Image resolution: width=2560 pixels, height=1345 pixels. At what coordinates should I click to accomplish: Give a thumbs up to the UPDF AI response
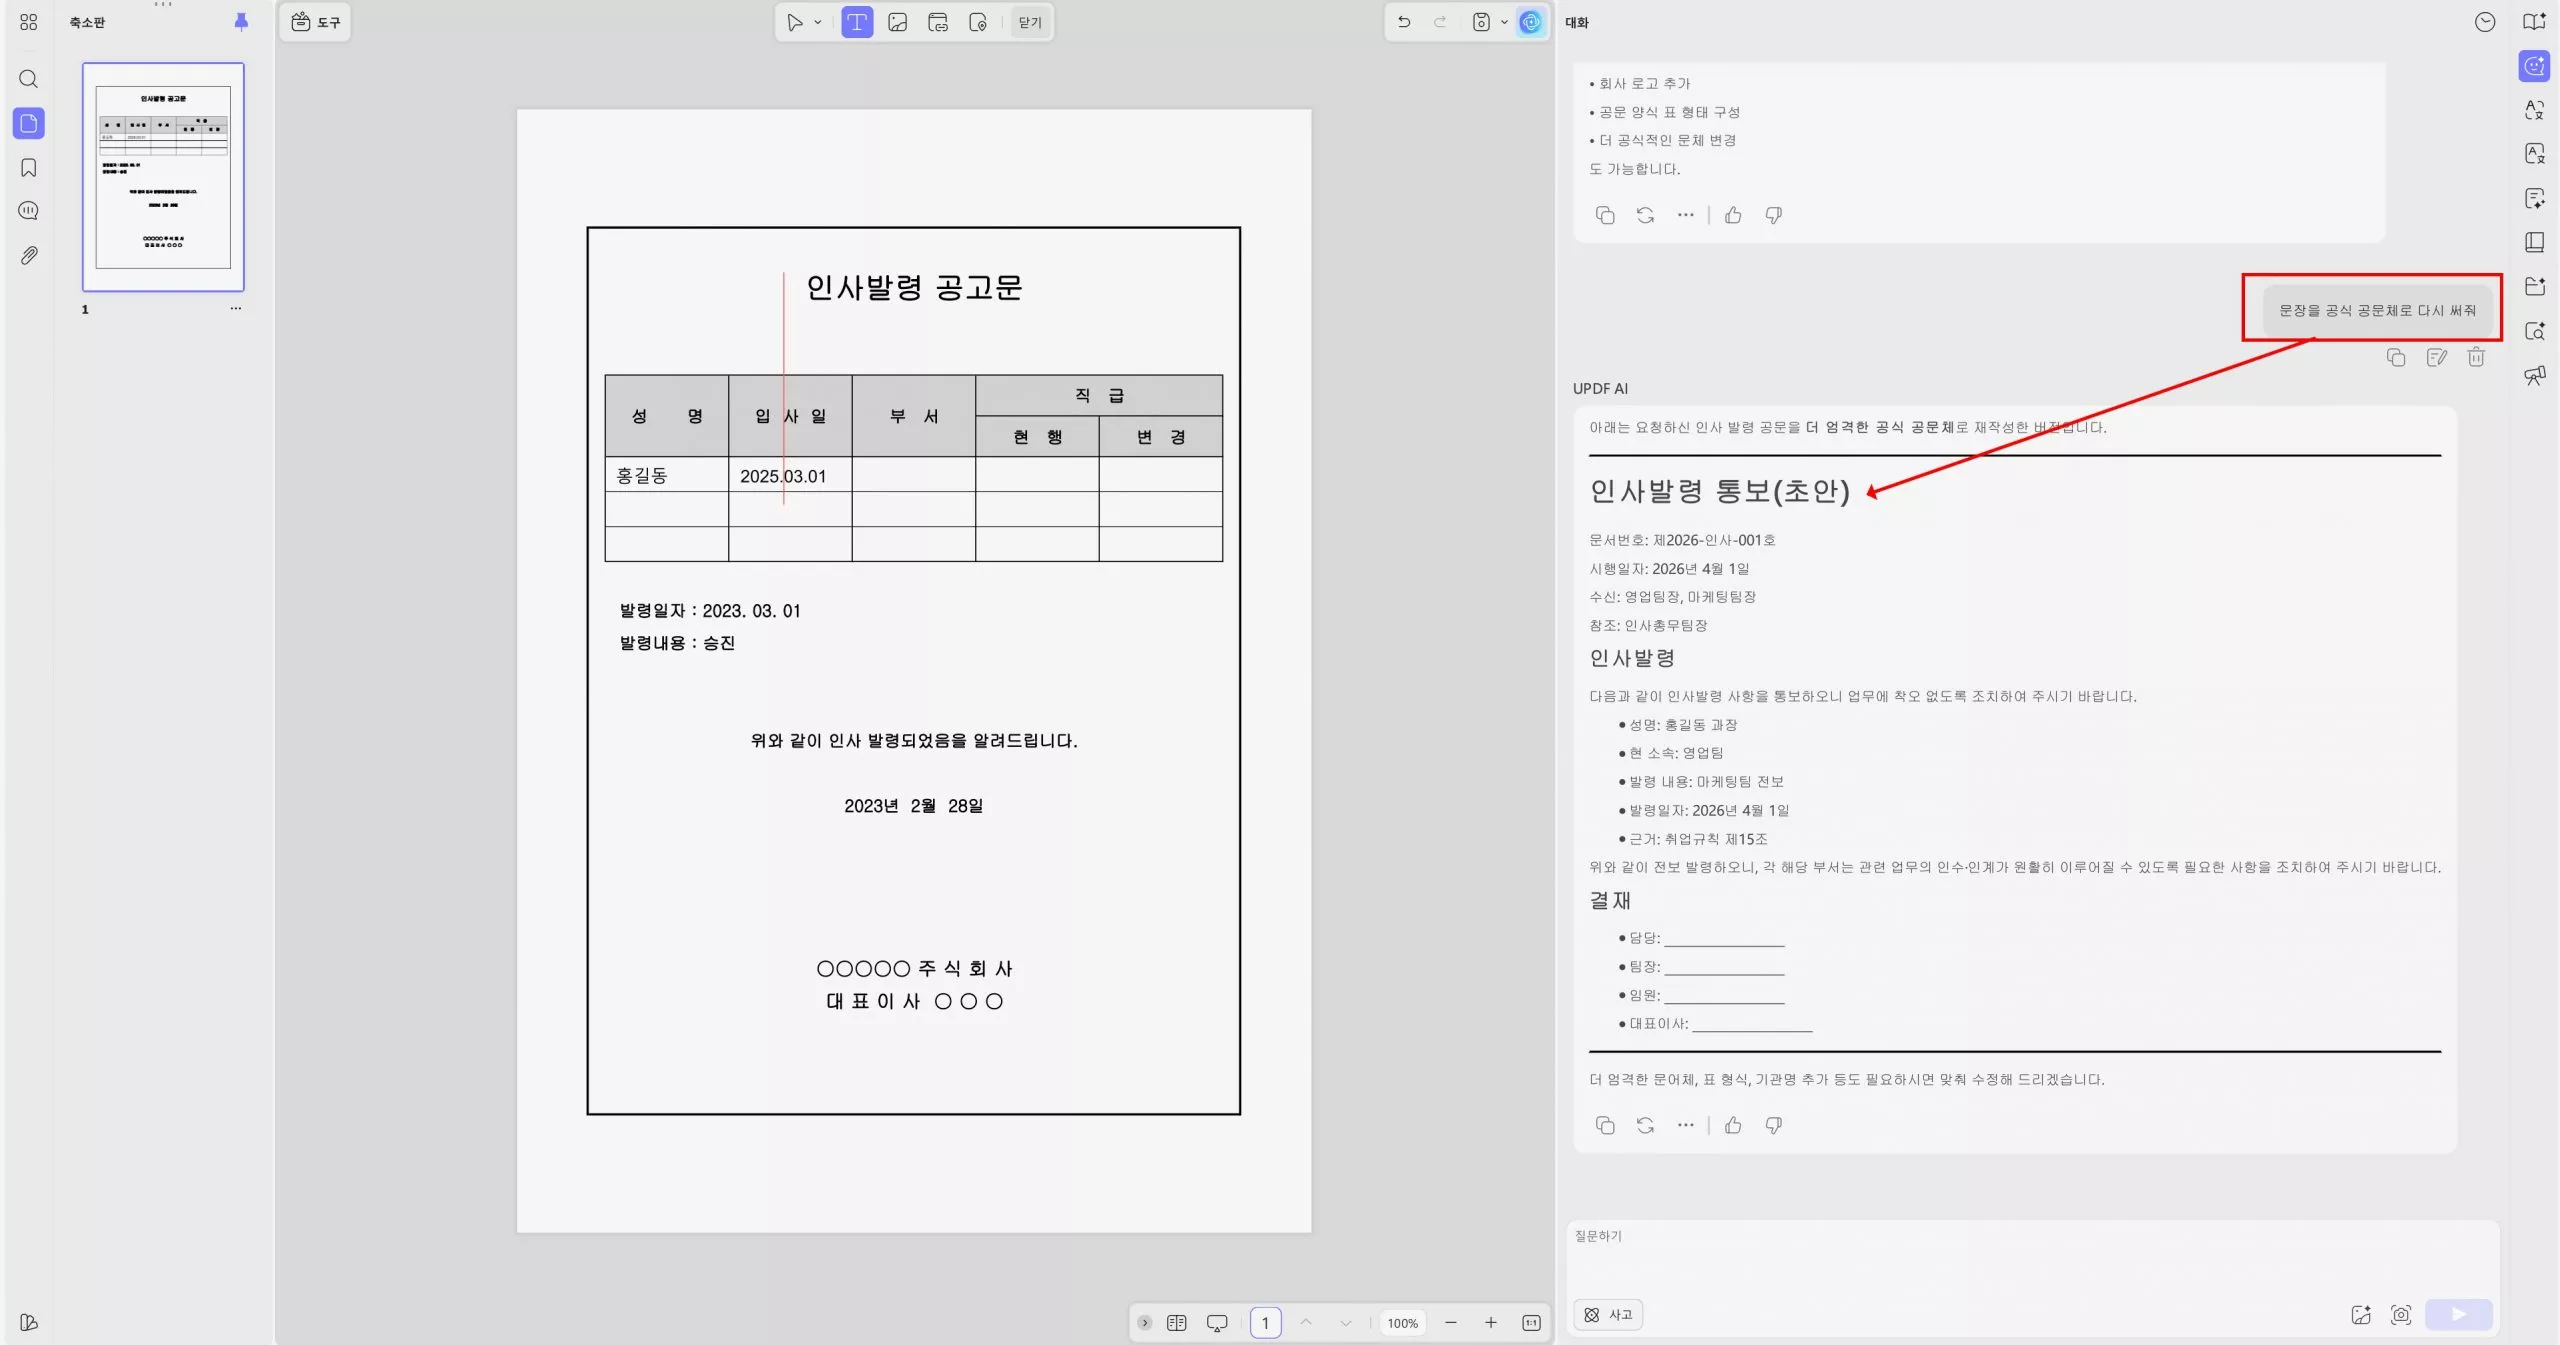(x=1732, y=1125)
